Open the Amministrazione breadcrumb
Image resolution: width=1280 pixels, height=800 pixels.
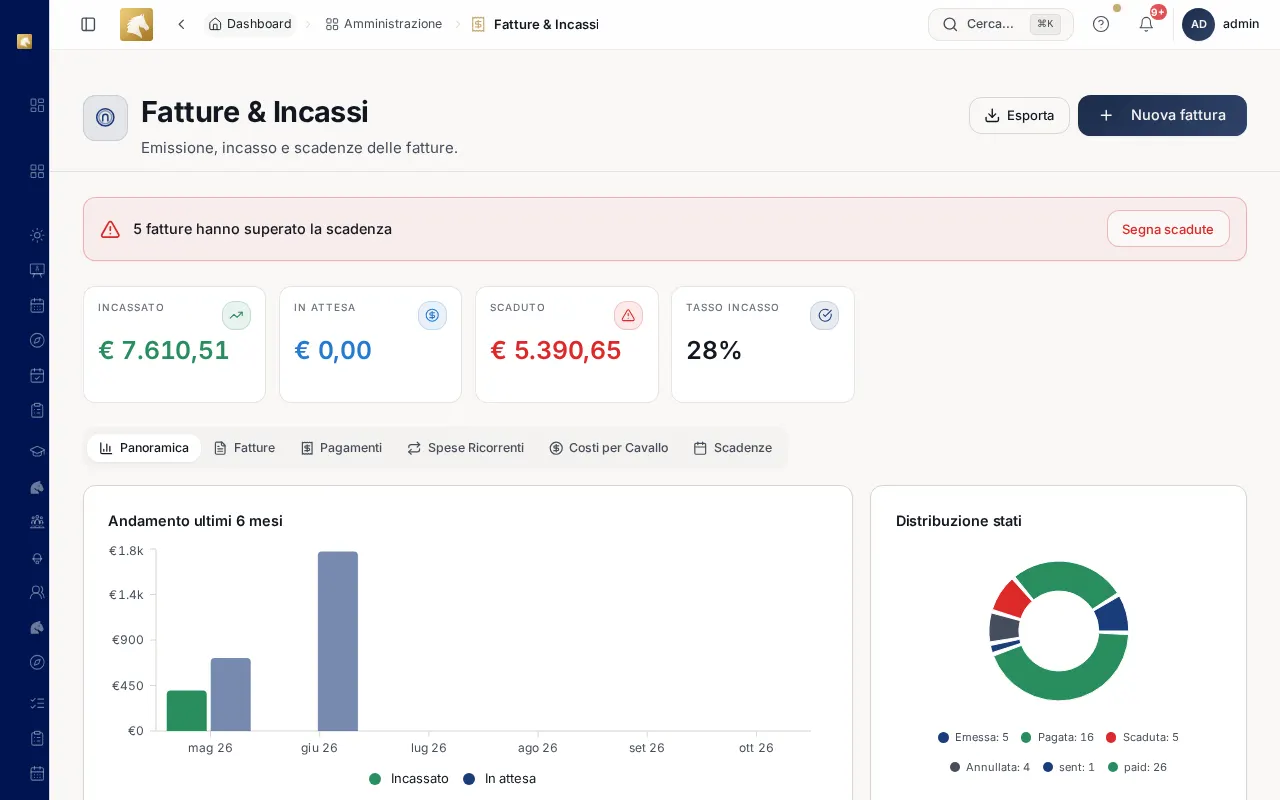tap(384, 24)
